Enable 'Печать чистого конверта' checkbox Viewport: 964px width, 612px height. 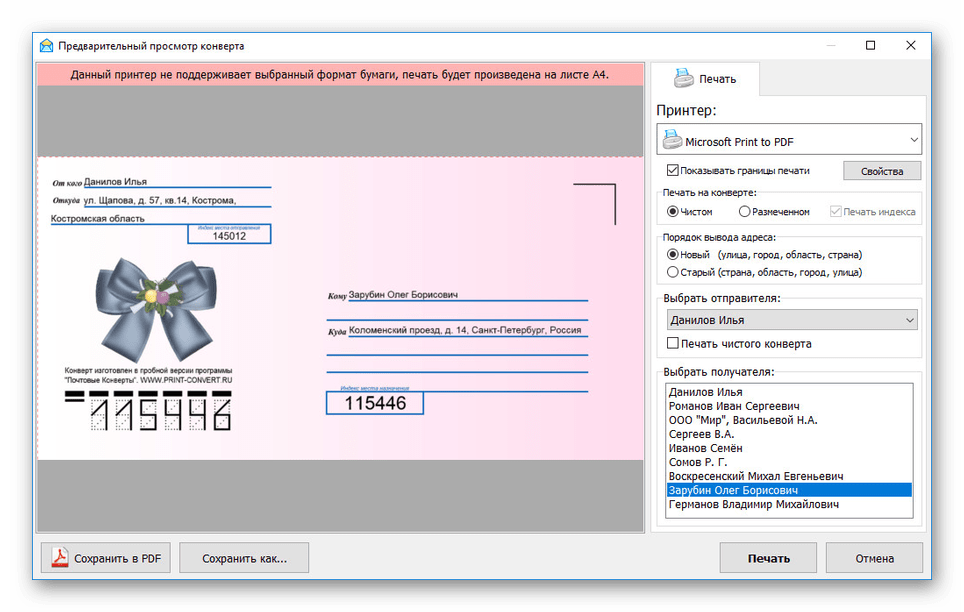(673, 344)
